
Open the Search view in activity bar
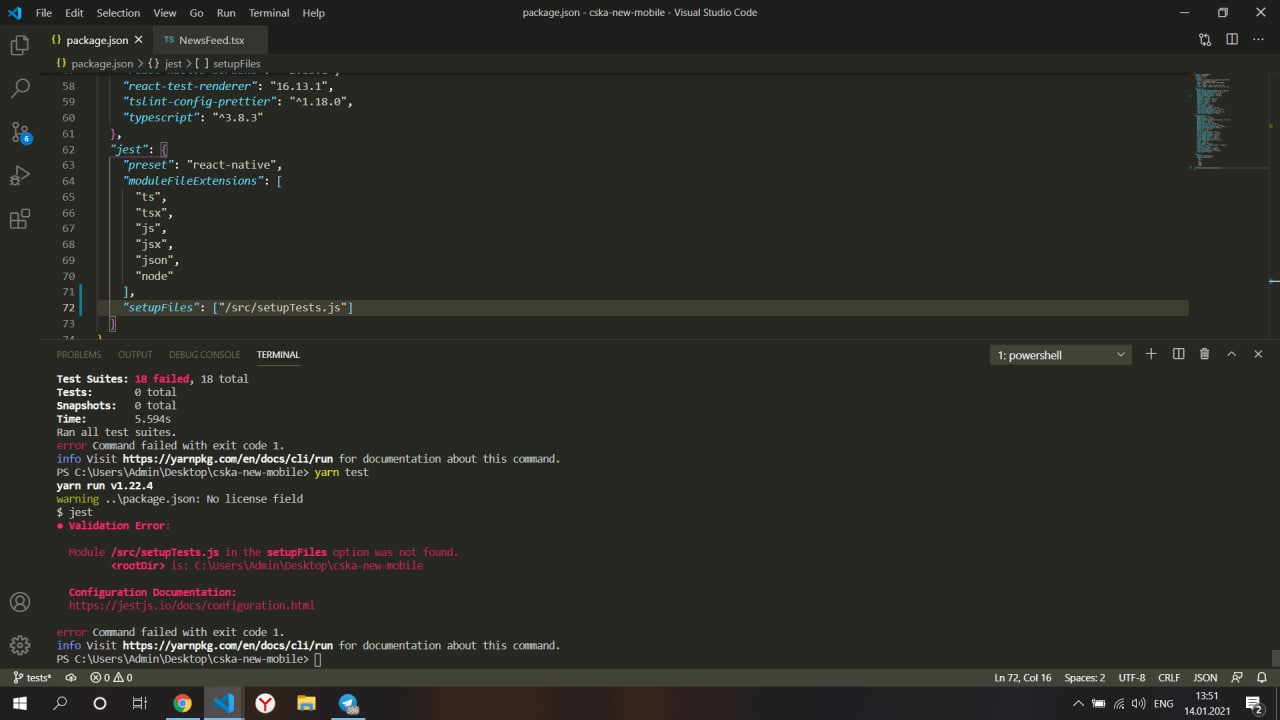pyautogui.click(x=19, y=89)
